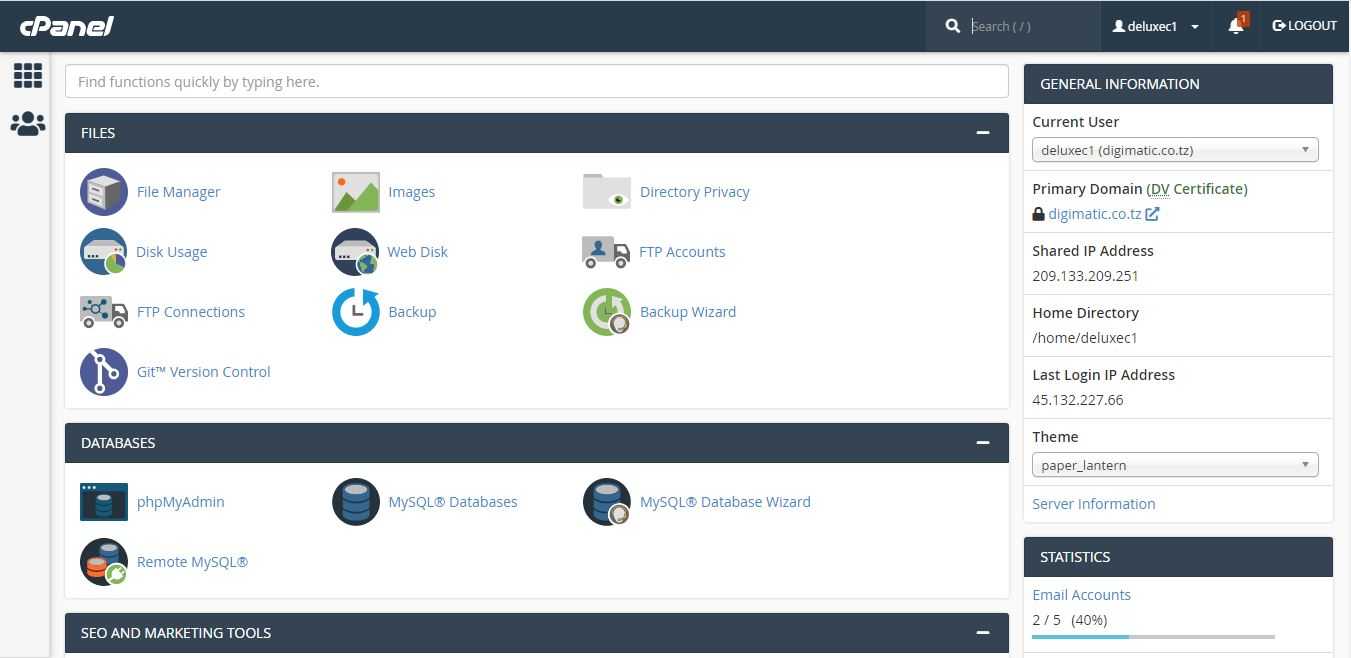The width and height of the screenshot is (1351, 658).
Task: Click the /home/deluxec1 home directory text
Action: (x=1085, y=338)
